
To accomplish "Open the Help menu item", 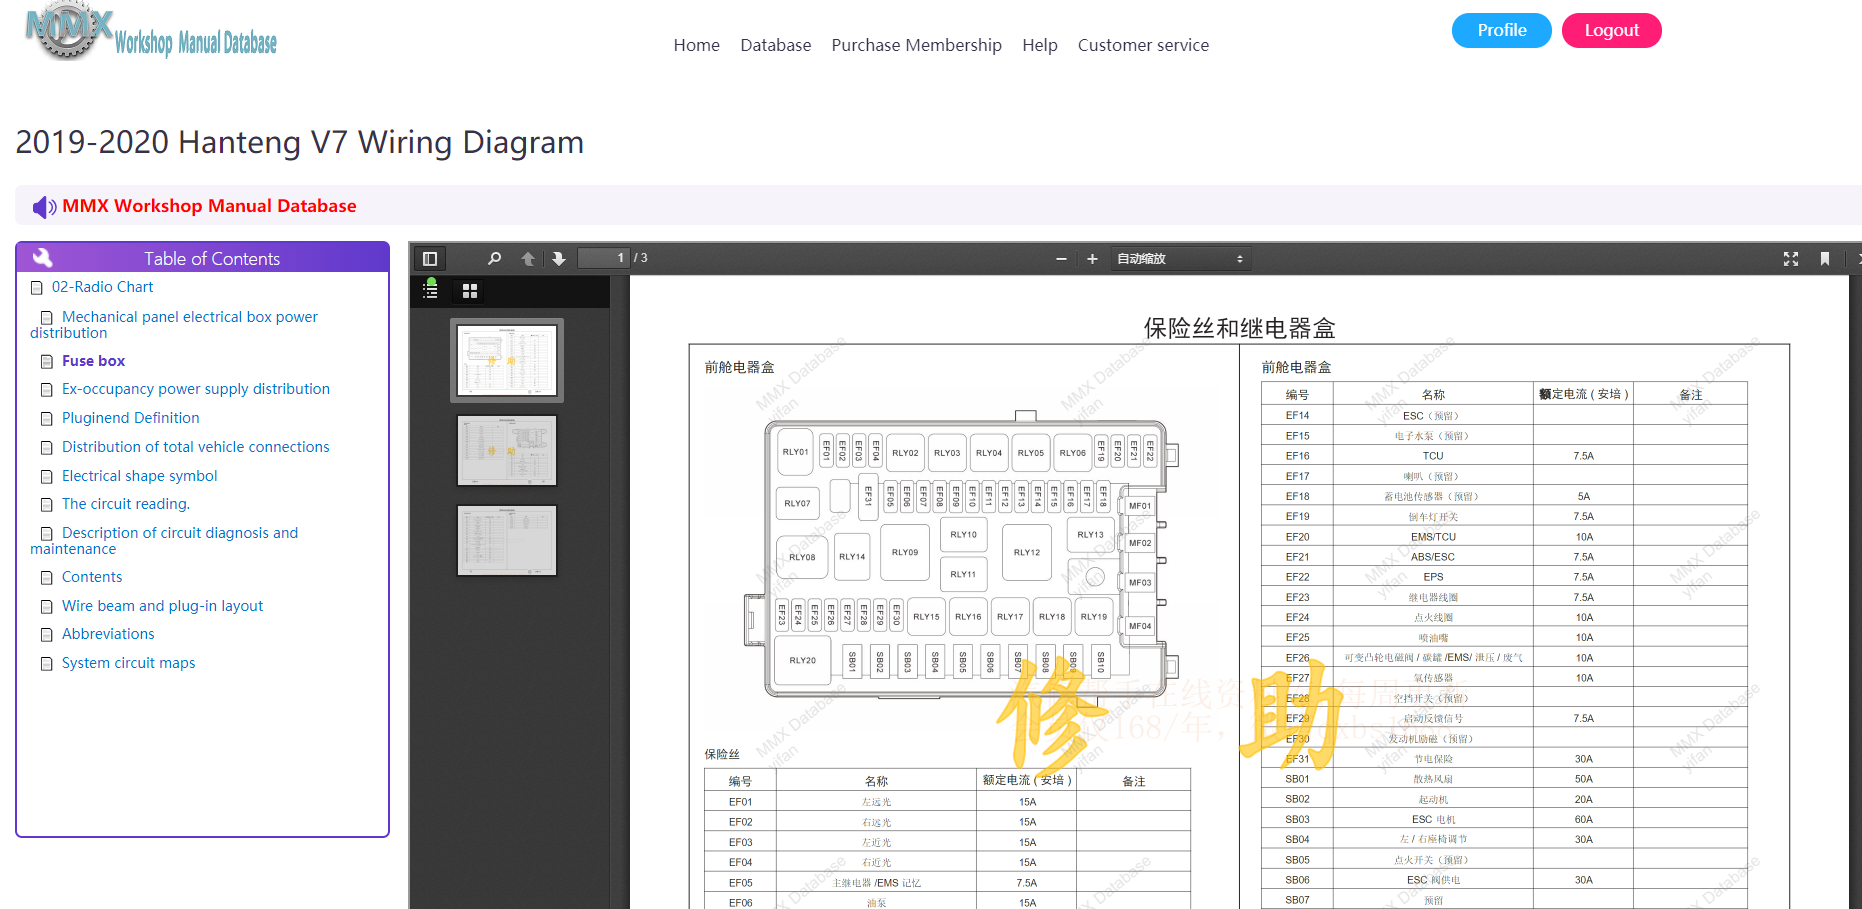I will (1040, 45).
